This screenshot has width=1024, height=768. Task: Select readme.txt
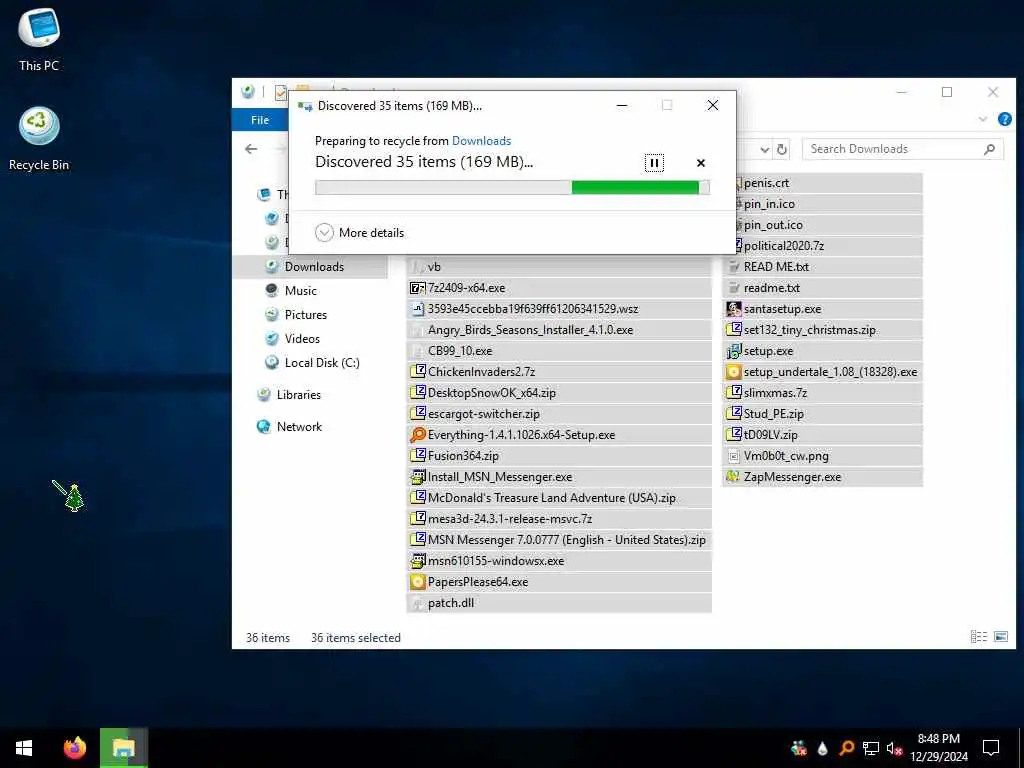click(823, 288)
